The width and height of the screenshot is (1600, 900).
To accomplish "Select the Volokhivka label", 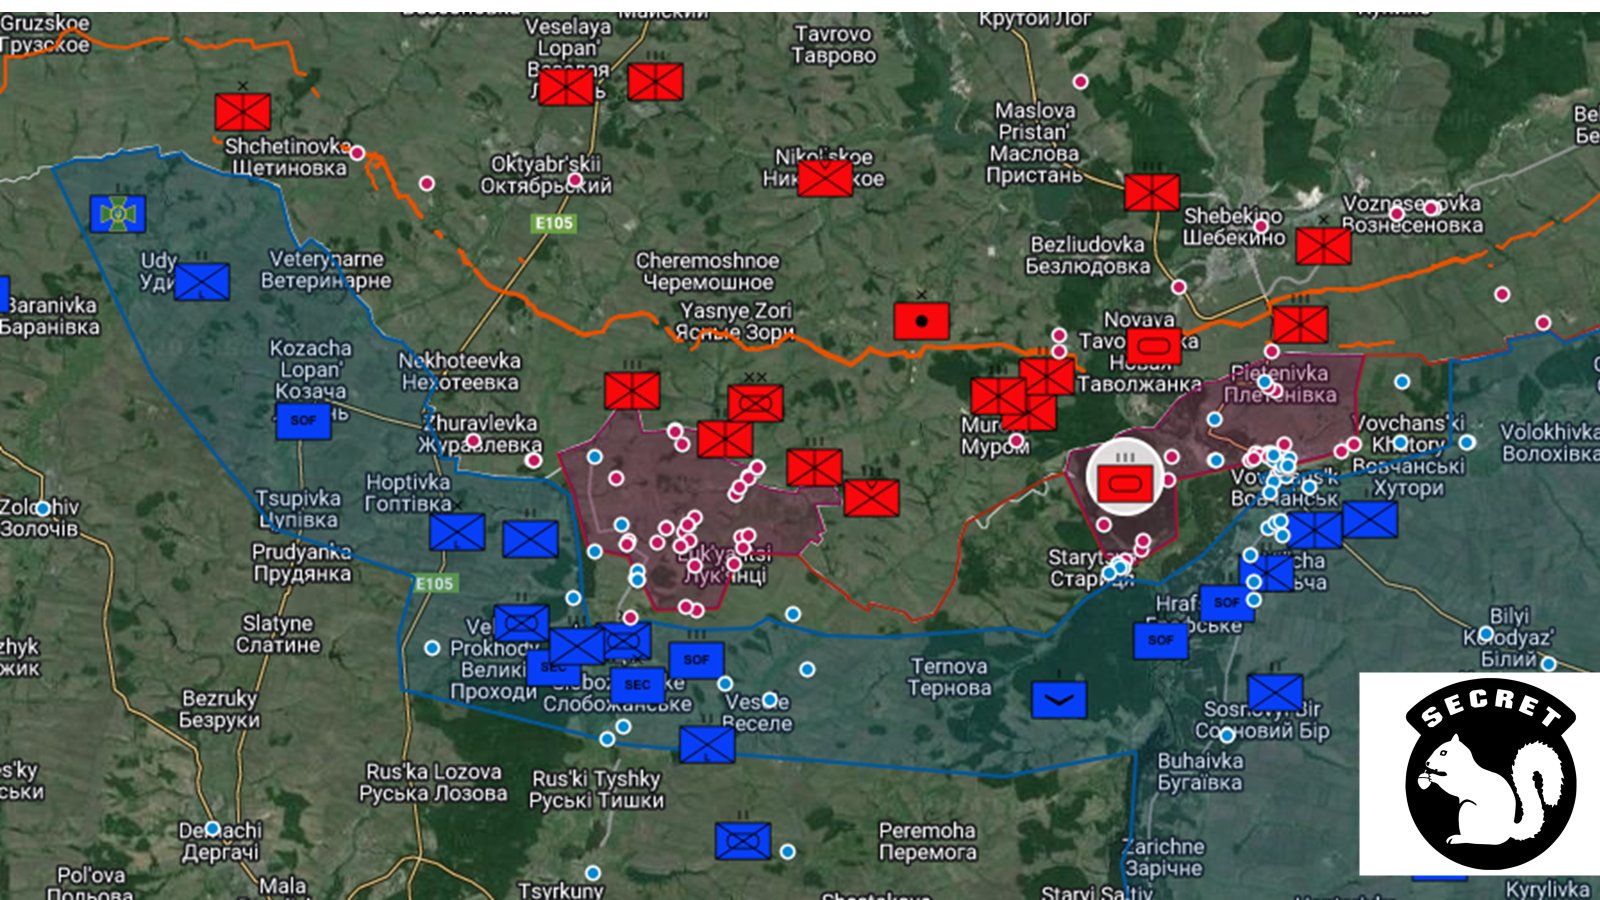I will (1550, 442).
